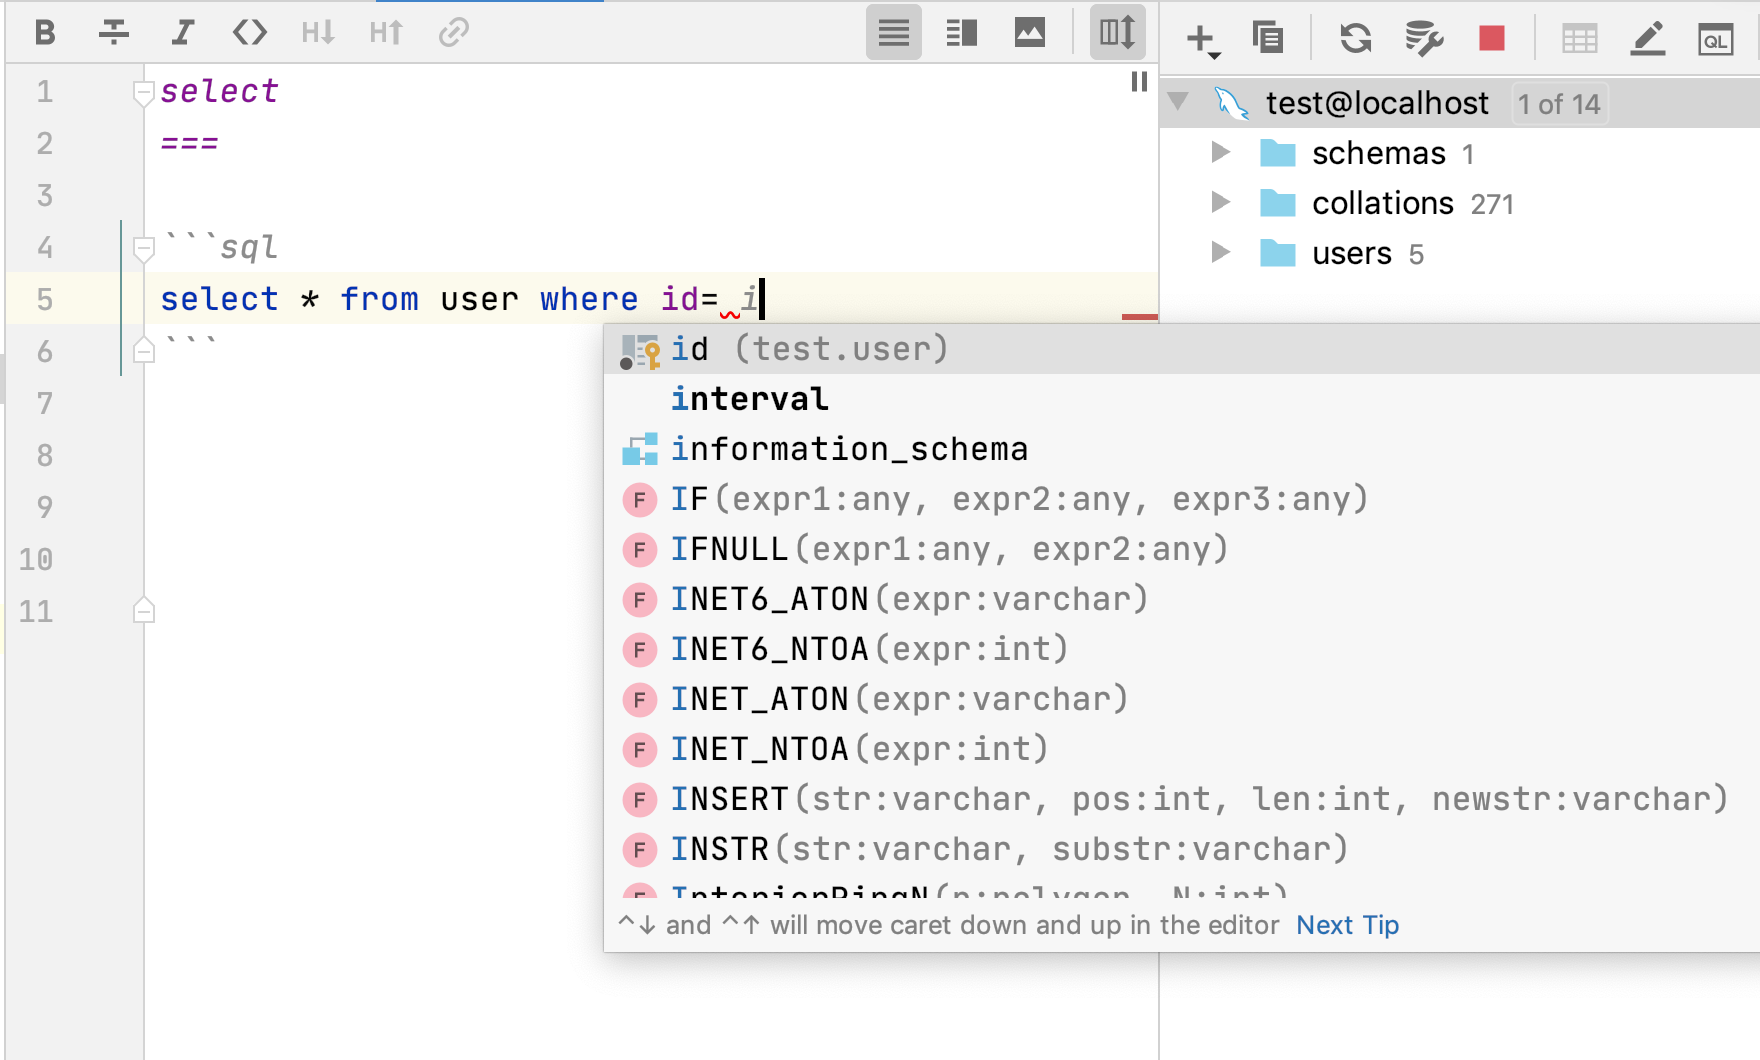1760x1060 pixels.
Task: Collapse the sql code fence fold
Action: coord(144,248)
